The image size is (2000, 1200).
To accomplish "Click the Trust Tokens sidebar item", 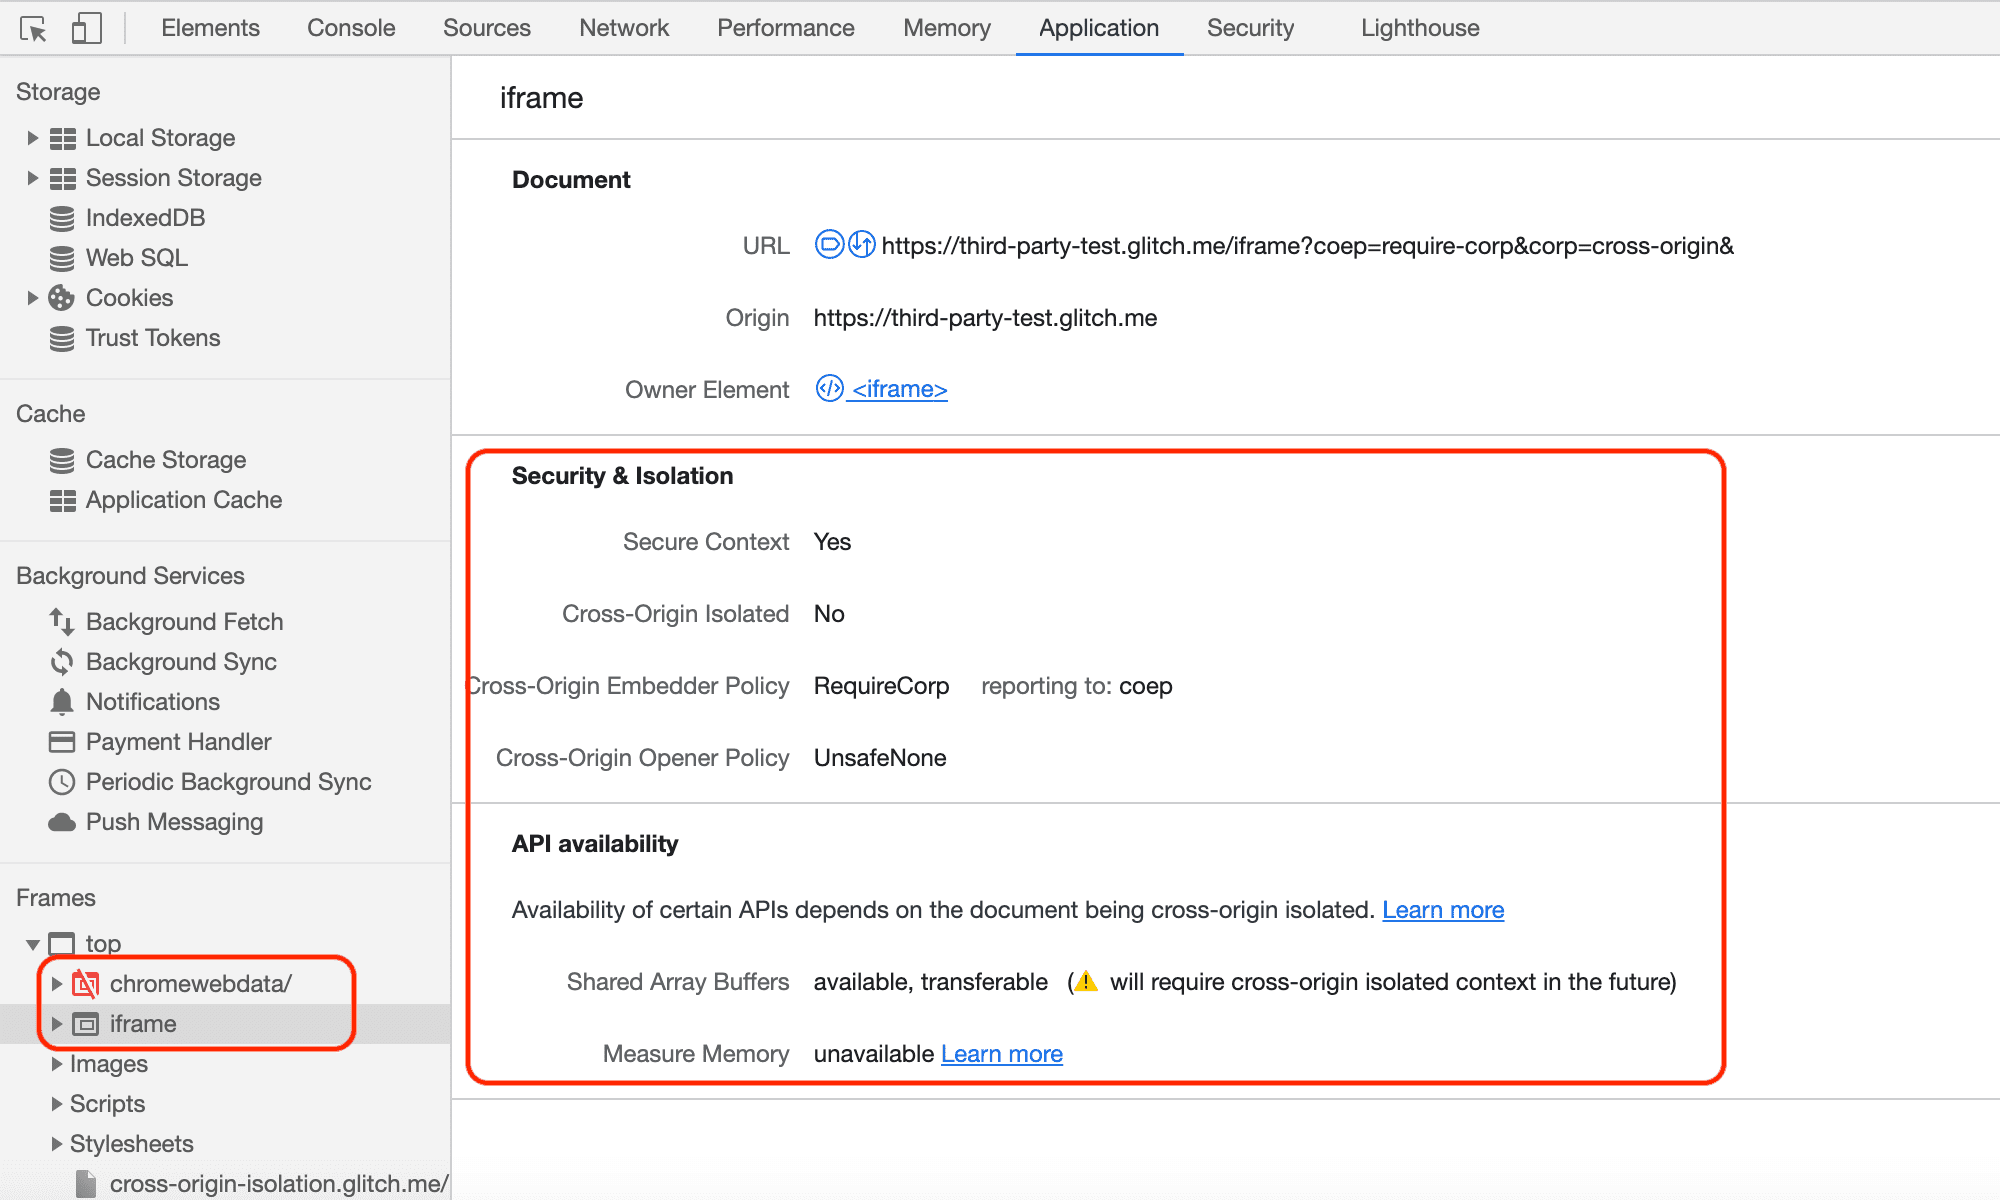I will click(x=153, y=337).
